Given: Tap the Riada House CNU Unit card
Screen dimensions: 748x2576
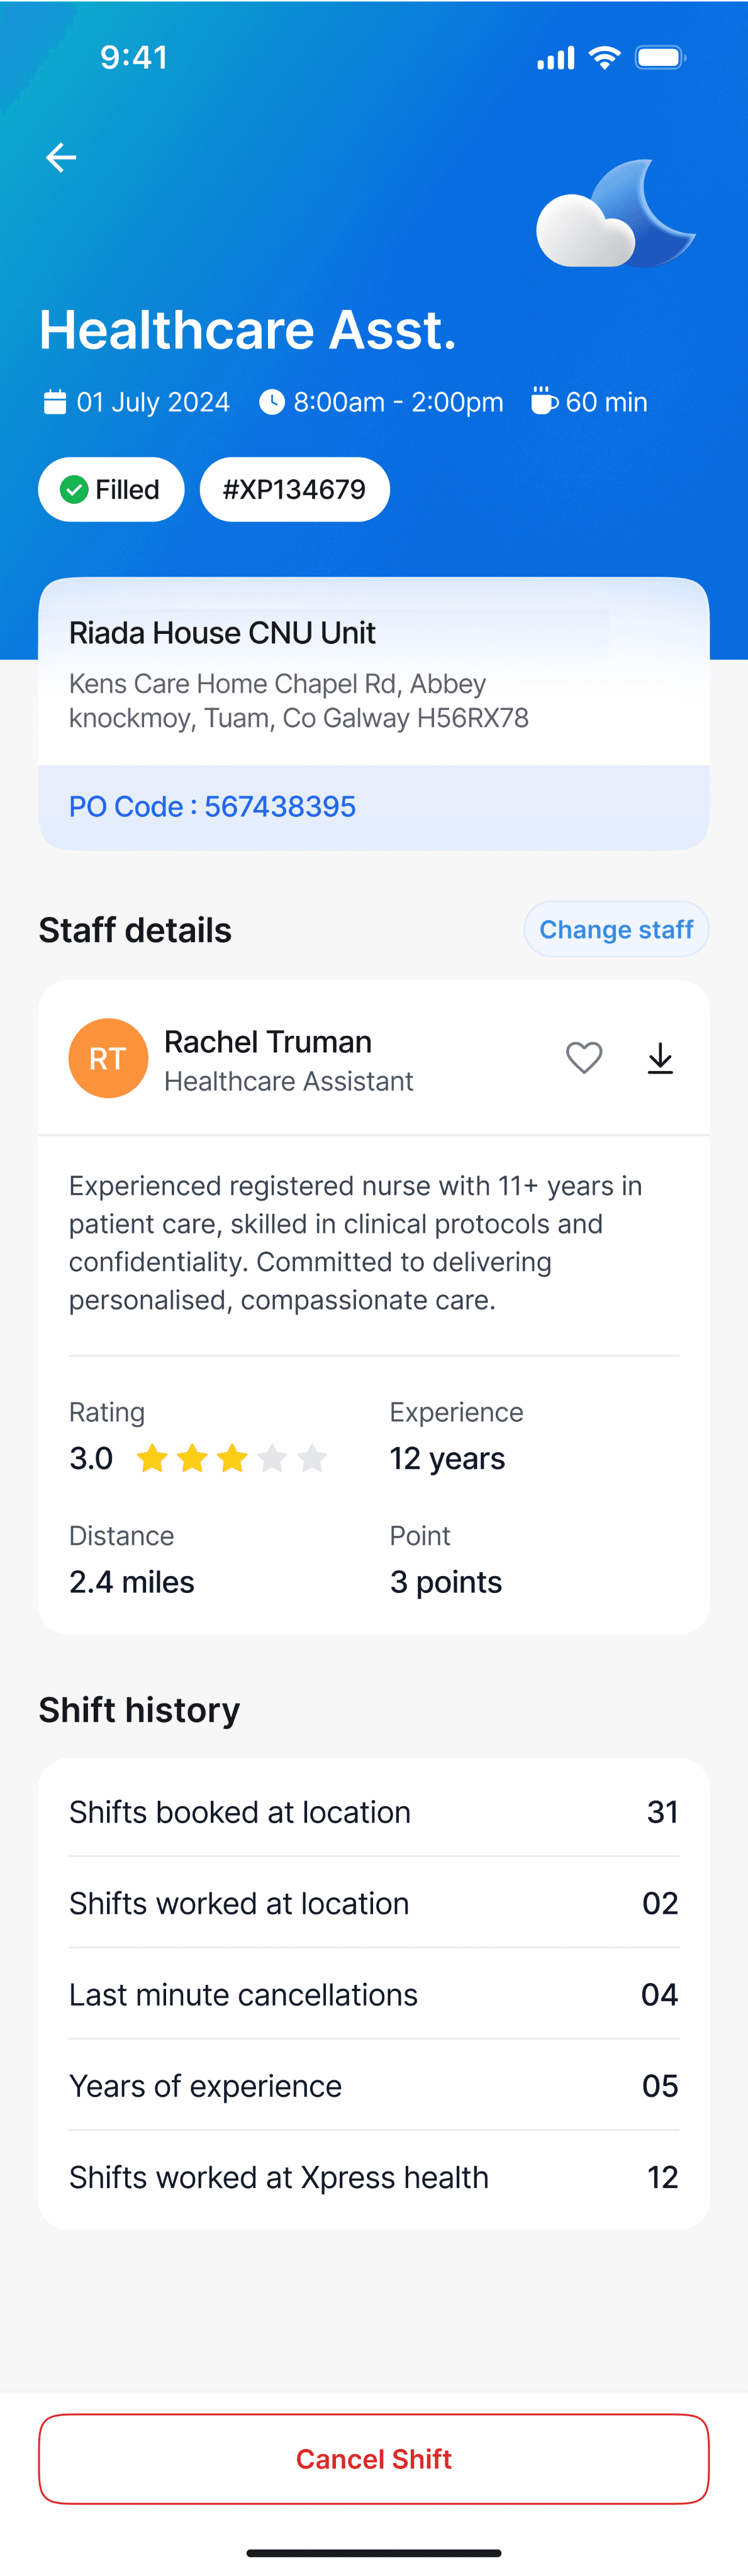Looking at the screenshot, I should click(x=374, y=713).
